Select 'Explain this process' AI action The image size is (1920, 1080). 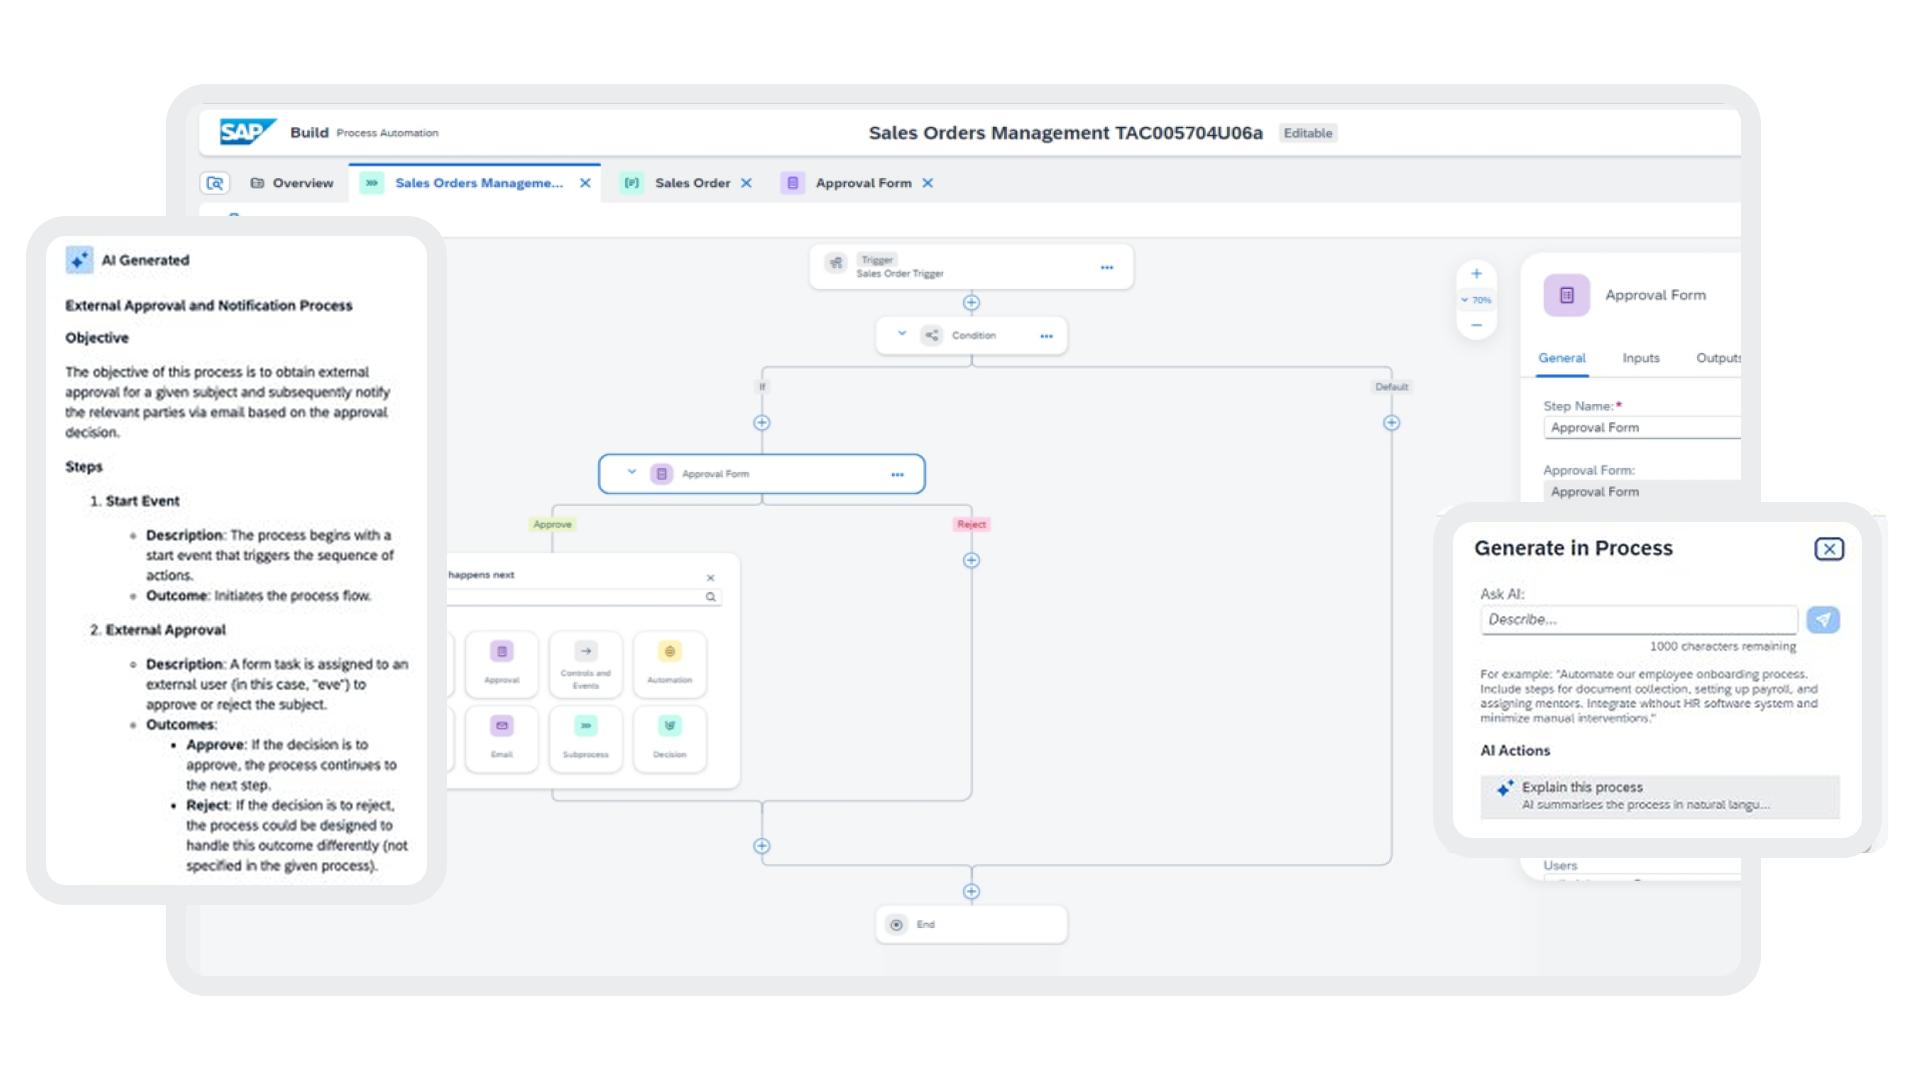[x=1659, y=796]
